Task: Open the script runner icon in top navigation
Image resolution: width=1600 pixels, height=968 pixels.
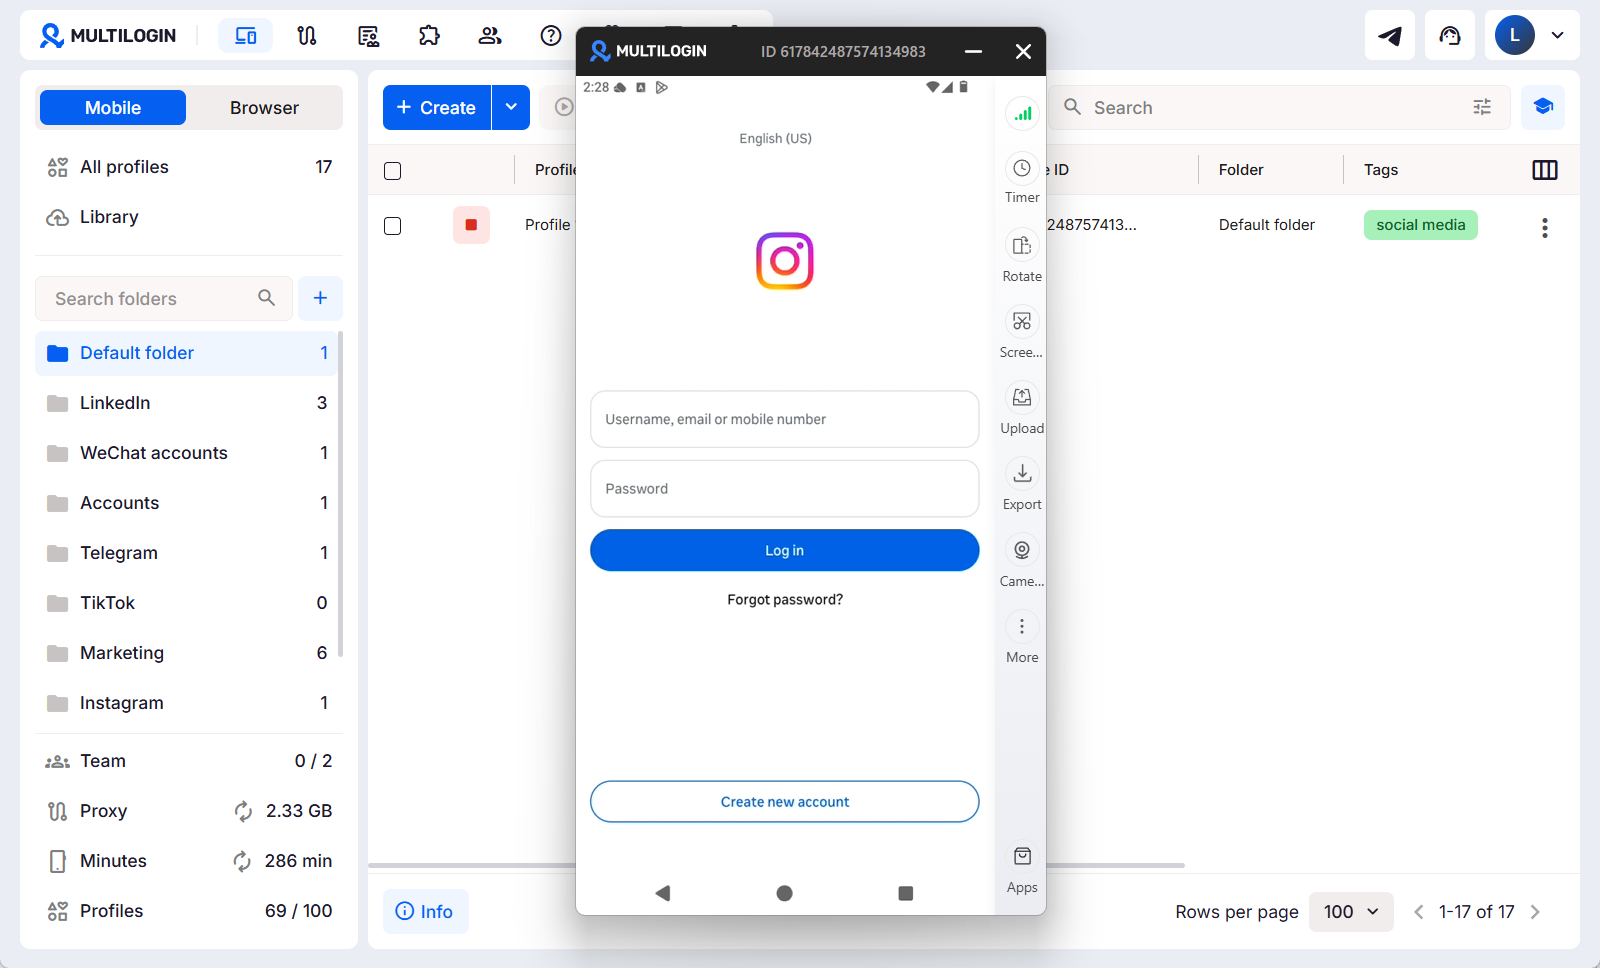Action: click(x=368, y=36)
